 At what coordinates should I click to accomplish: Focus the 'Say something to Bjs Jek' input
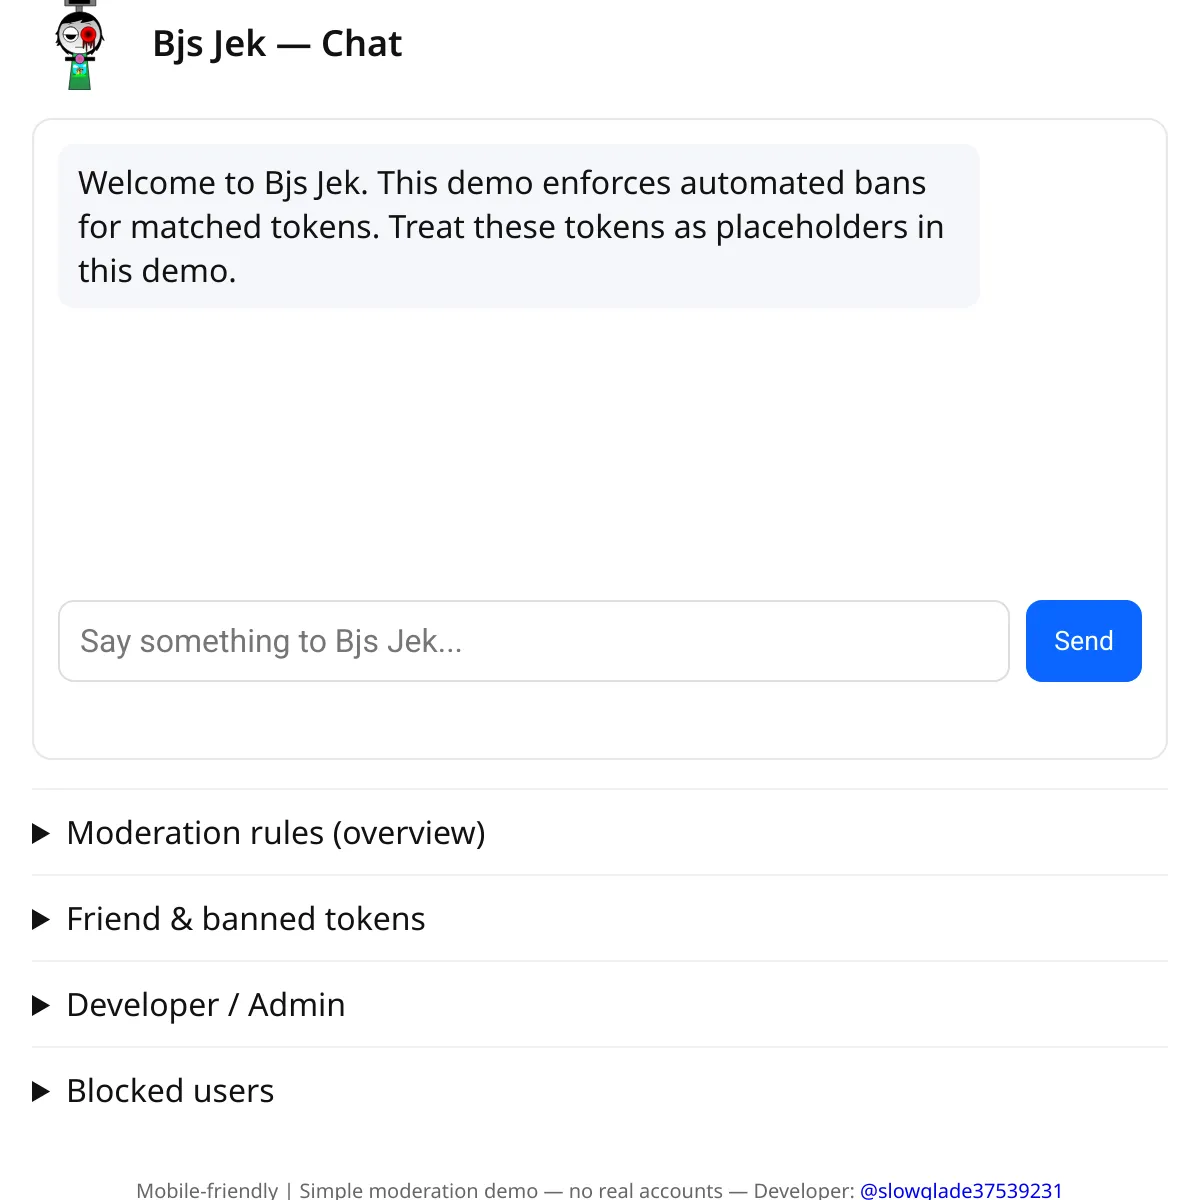(x=533, y=641)
